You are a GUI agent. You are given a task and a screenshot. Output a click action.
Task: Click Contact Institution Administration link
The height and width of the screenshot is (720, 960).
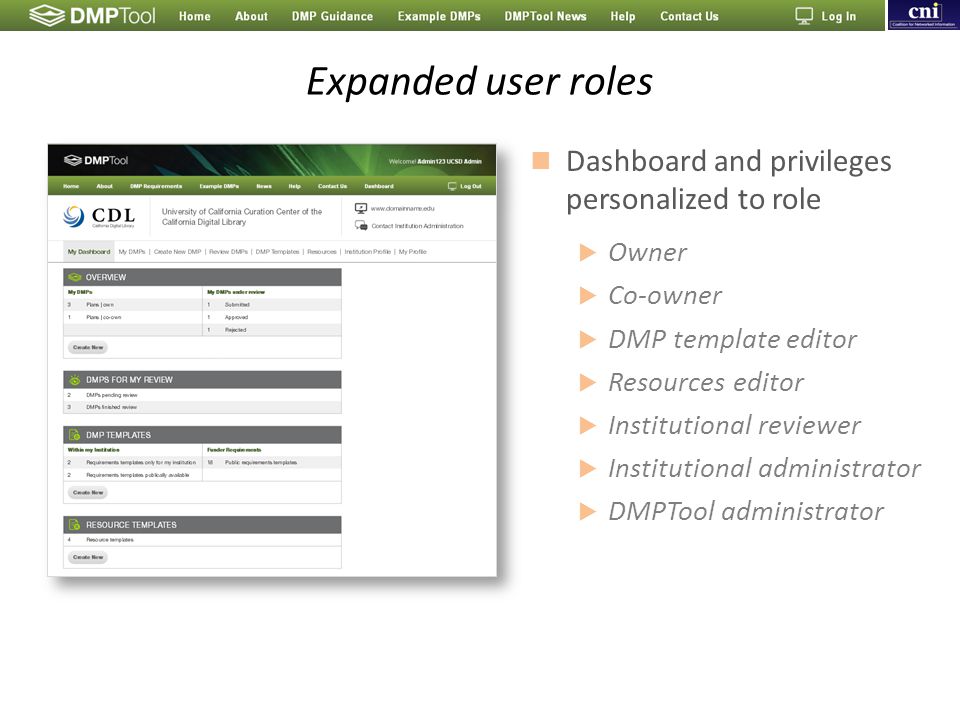pyautogui.click(x=418, y=226)
